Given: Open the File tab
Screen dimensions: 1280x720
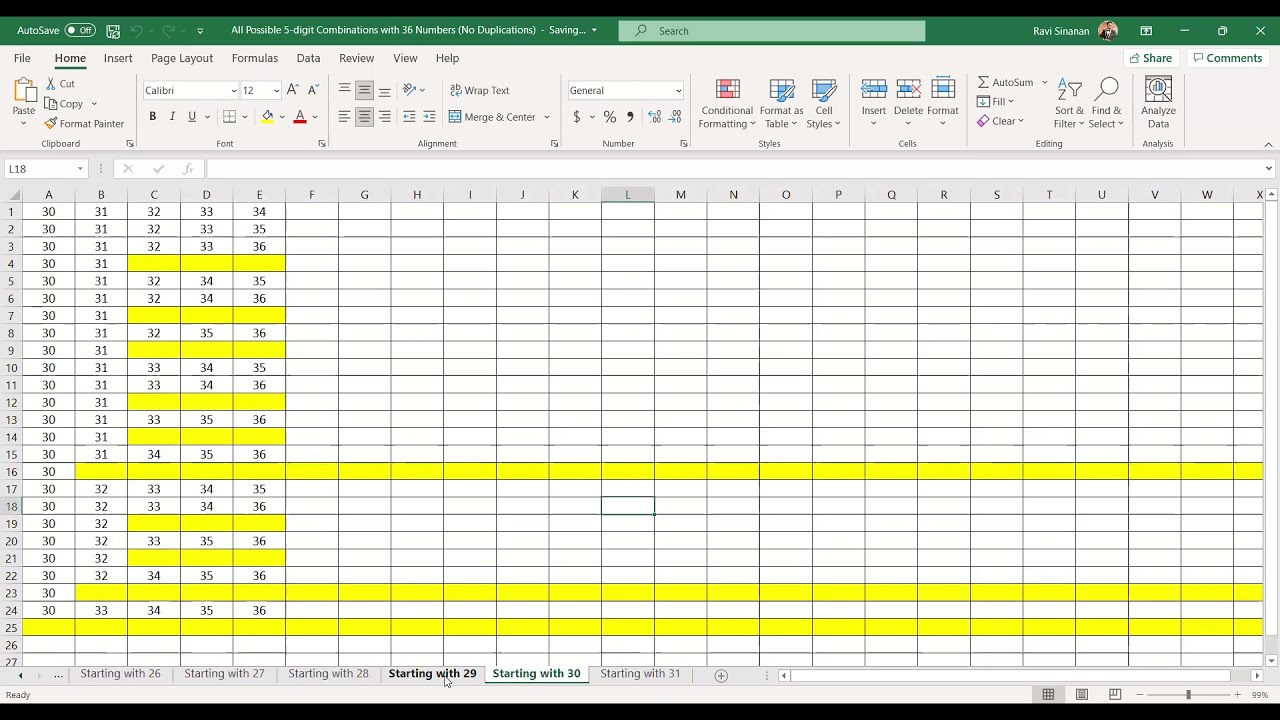Looking at the screenshot, I should click(22, 58).
